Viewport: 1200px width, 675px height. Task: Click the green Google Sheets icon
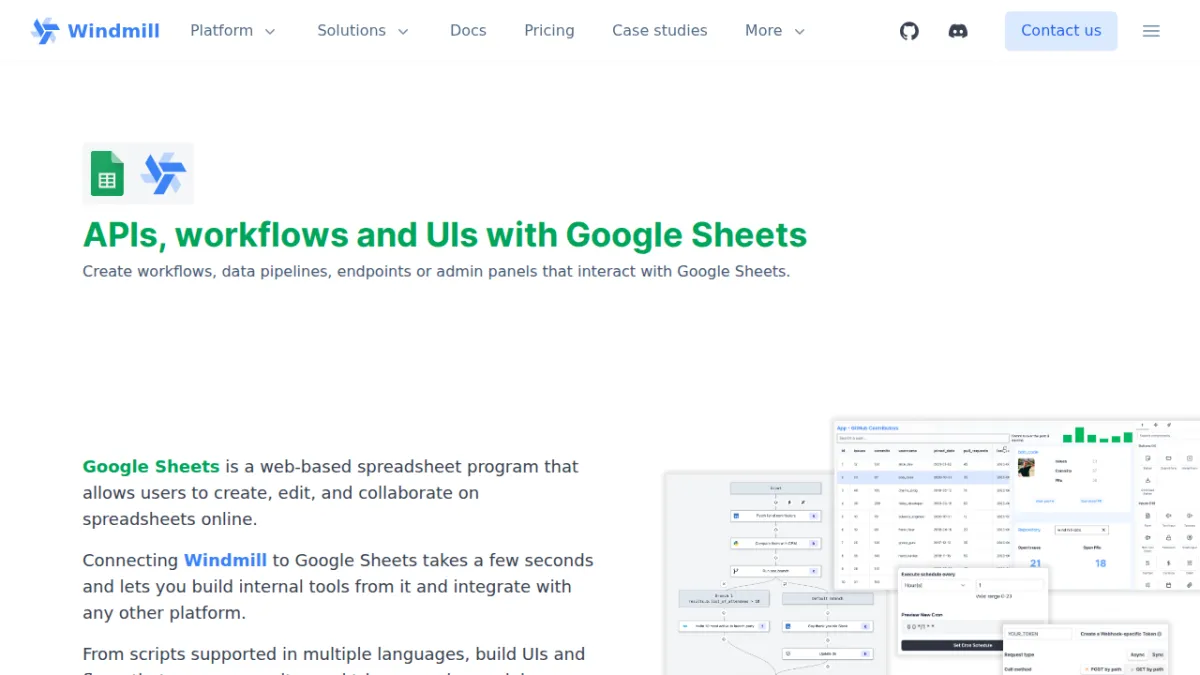[x=108, y=173]
